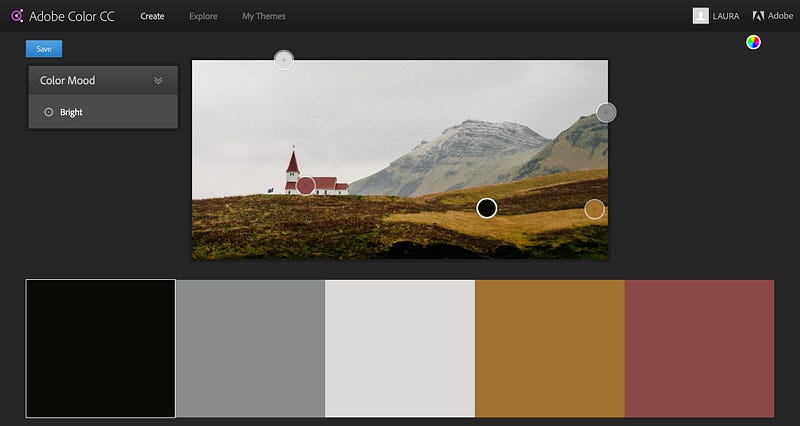Select the gray picker at image's right edge
800x426 pixels.
click(x=606, y=112)
